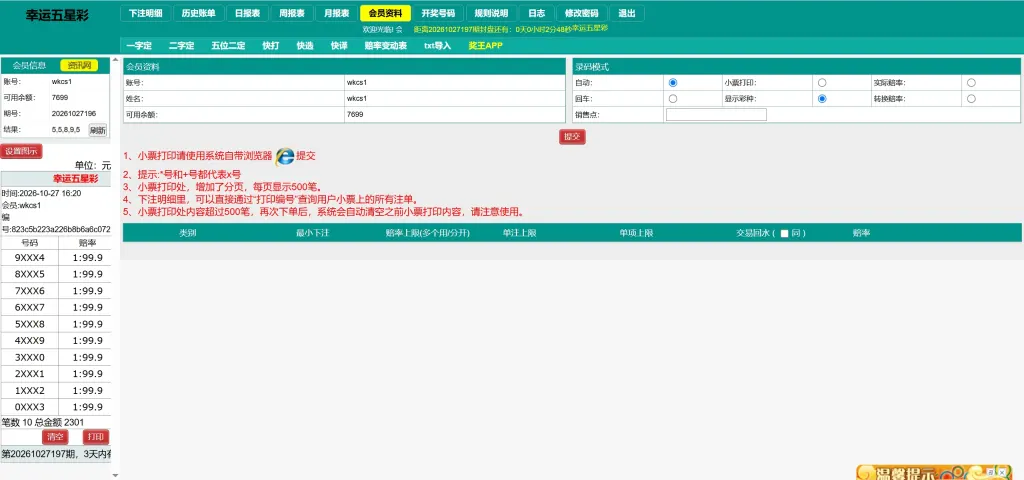The height and width of the screenshot is (480, 1024).
Task: Go to 修改密码 page
Action: click(582, 13)
